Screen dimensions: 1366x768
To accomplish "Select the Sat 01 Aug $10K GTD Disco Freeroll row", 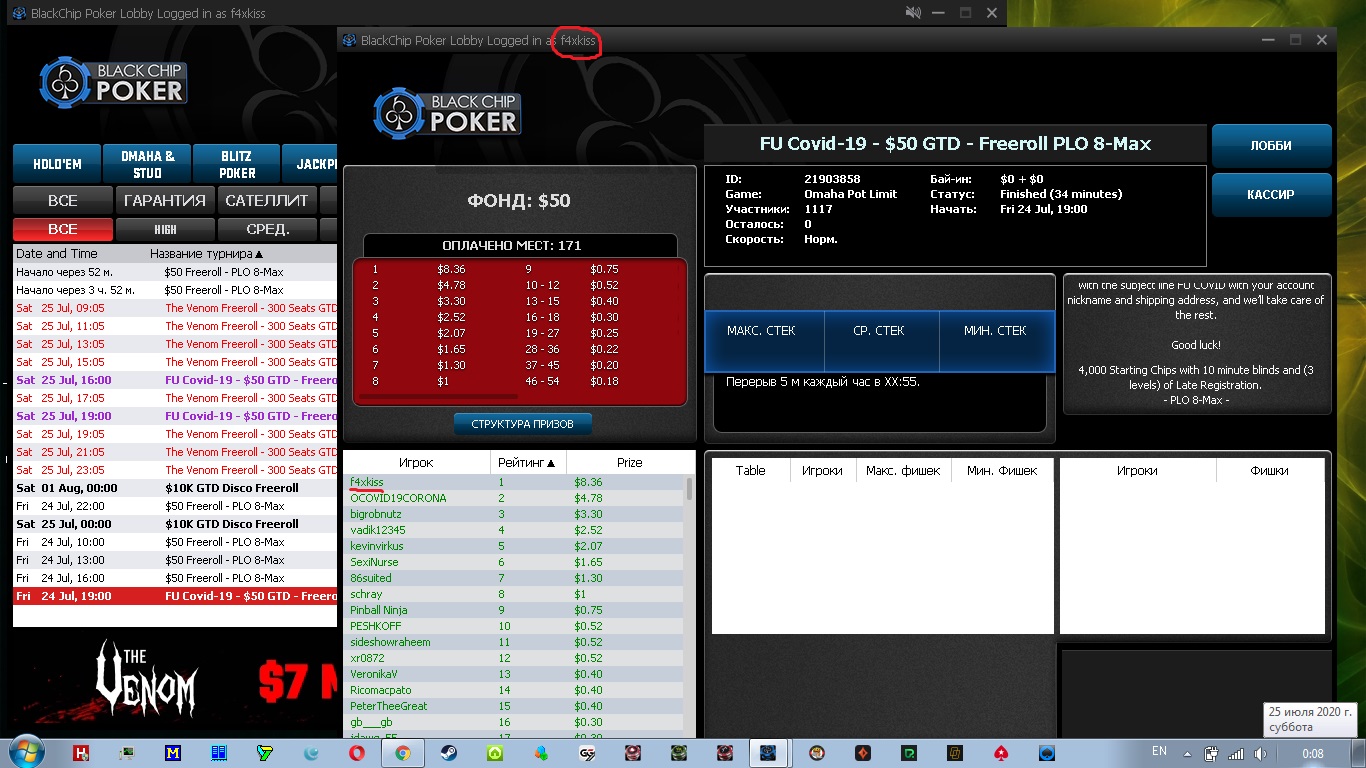I will (175, 488).
